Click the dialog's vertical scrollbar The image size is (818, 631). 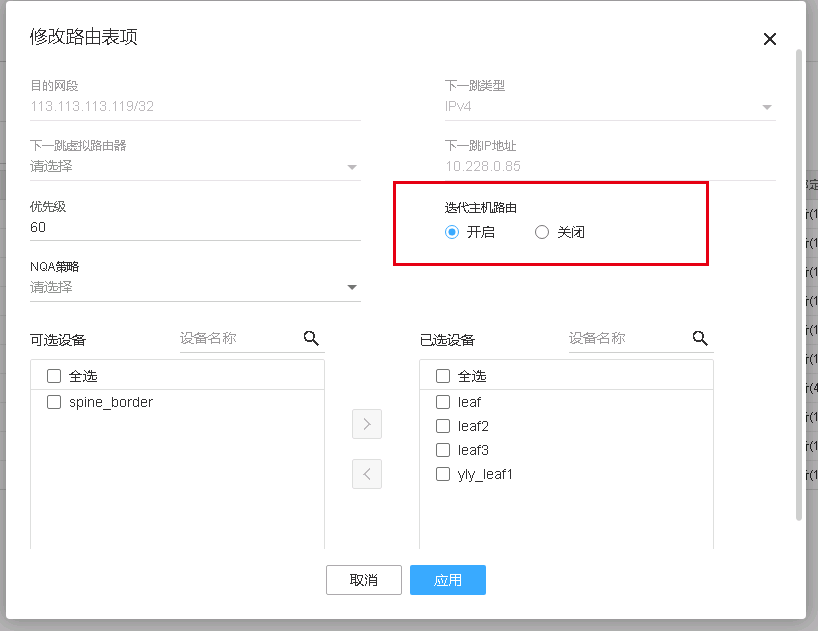click(x=798, y=280)
